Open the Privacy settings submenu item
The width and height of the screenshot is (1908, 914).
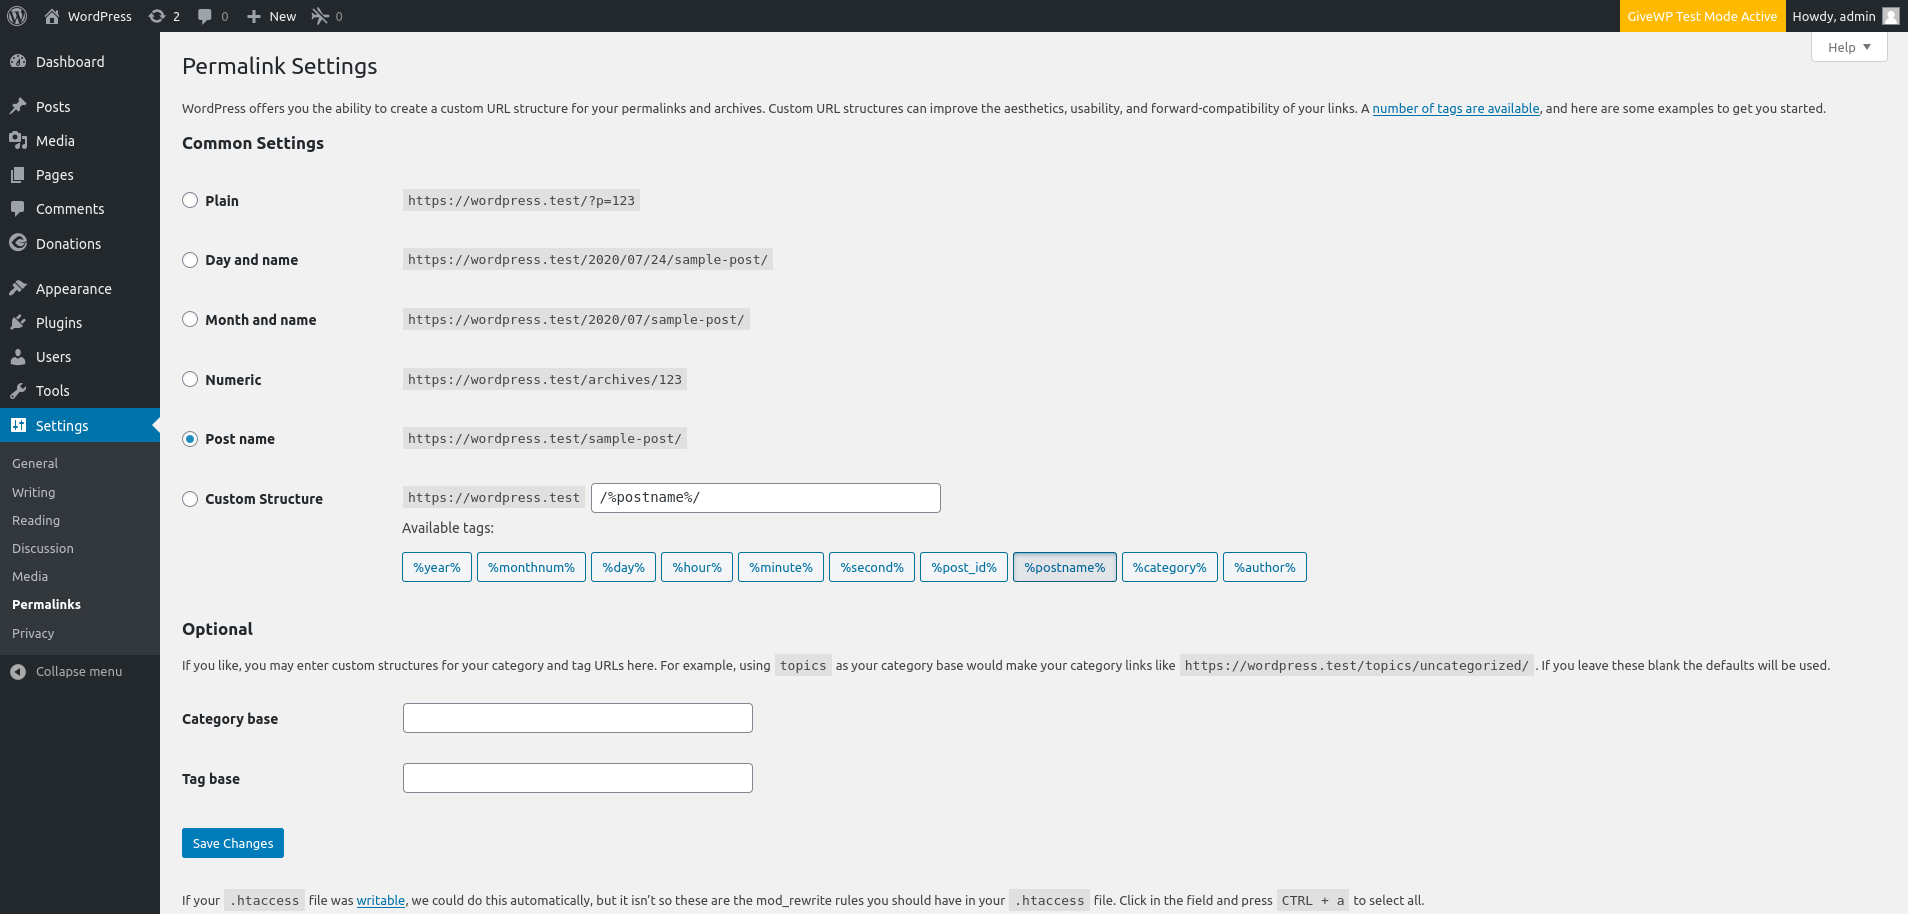(x=33, y=633)
